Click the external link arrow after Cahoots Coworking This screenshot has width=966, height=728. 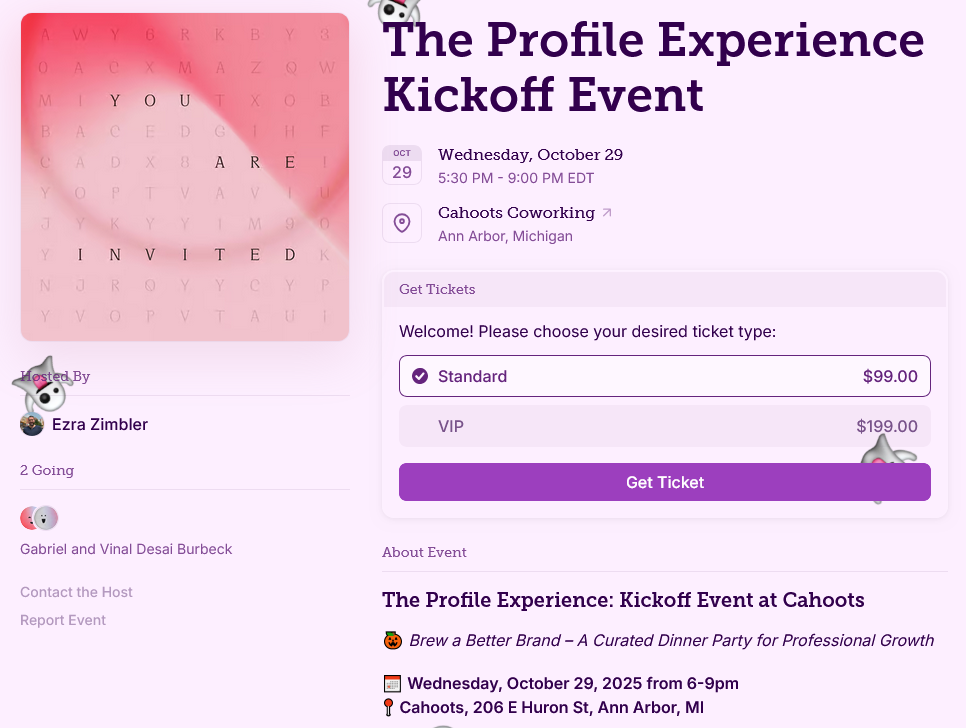(606, 213)
